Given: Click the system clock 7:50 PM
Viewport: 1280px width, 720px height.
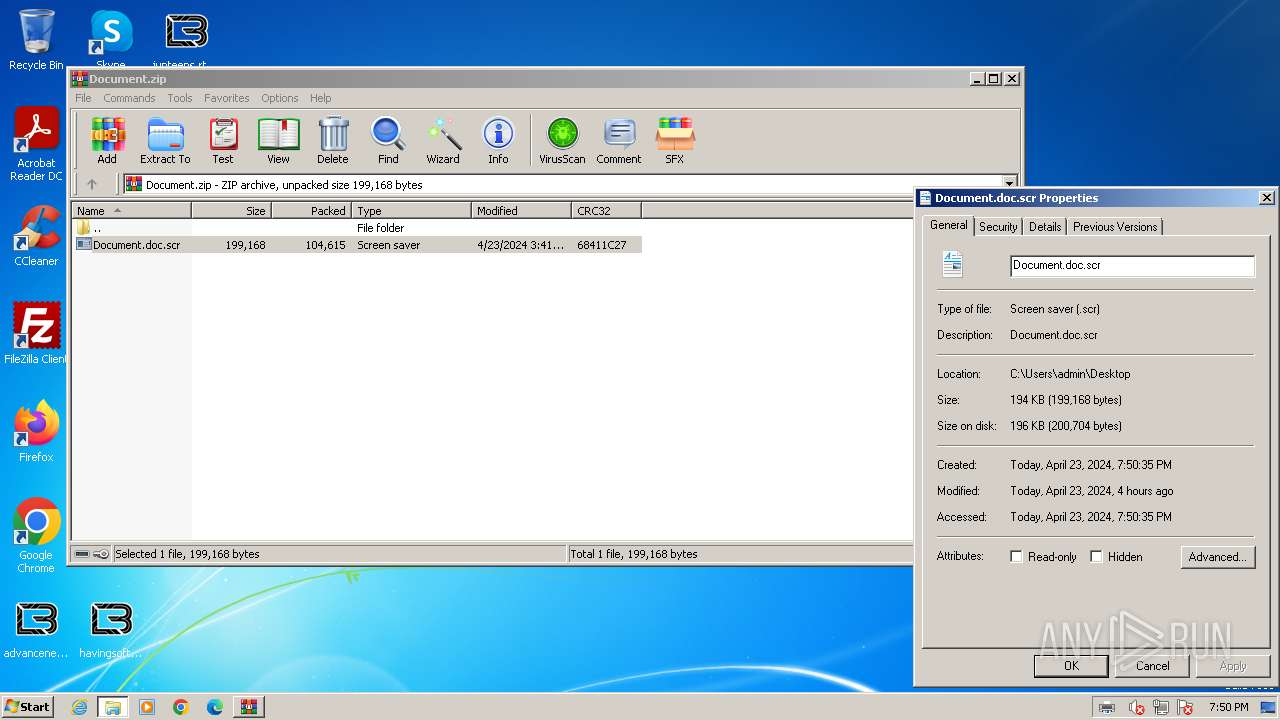Looking at the screenshot, I should tap(1228, 707).
